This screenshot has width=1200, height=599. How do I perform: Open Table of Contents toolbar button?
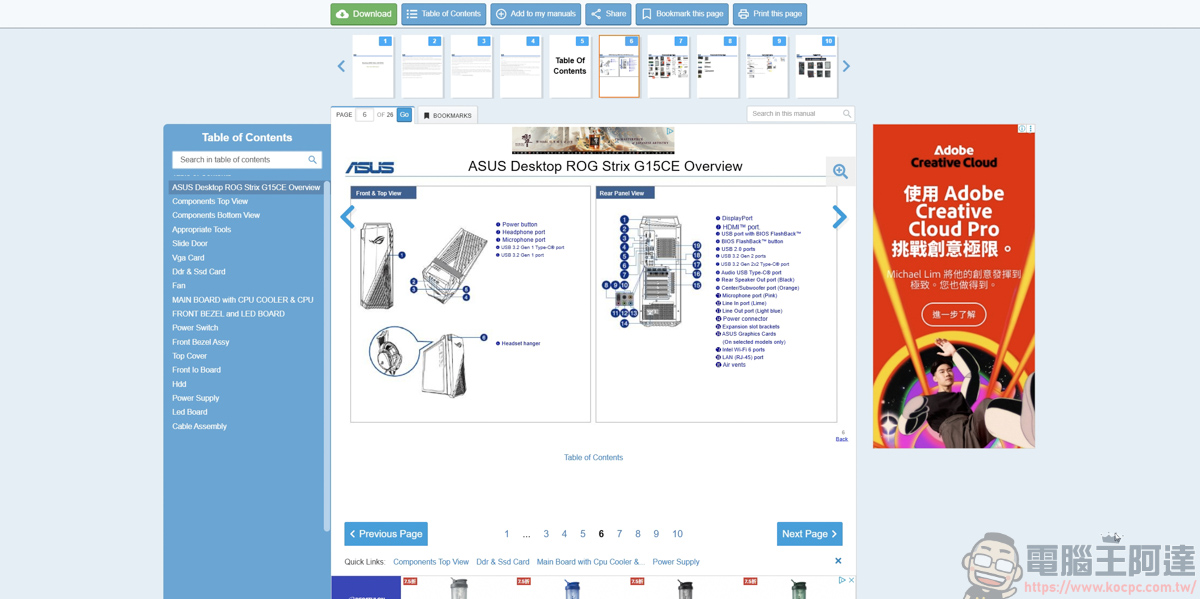(x=443, y=14)
